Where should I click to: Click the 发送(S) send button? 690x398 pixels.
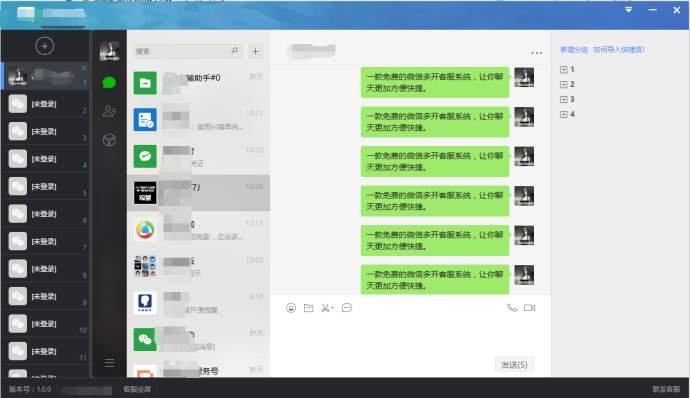514,365
